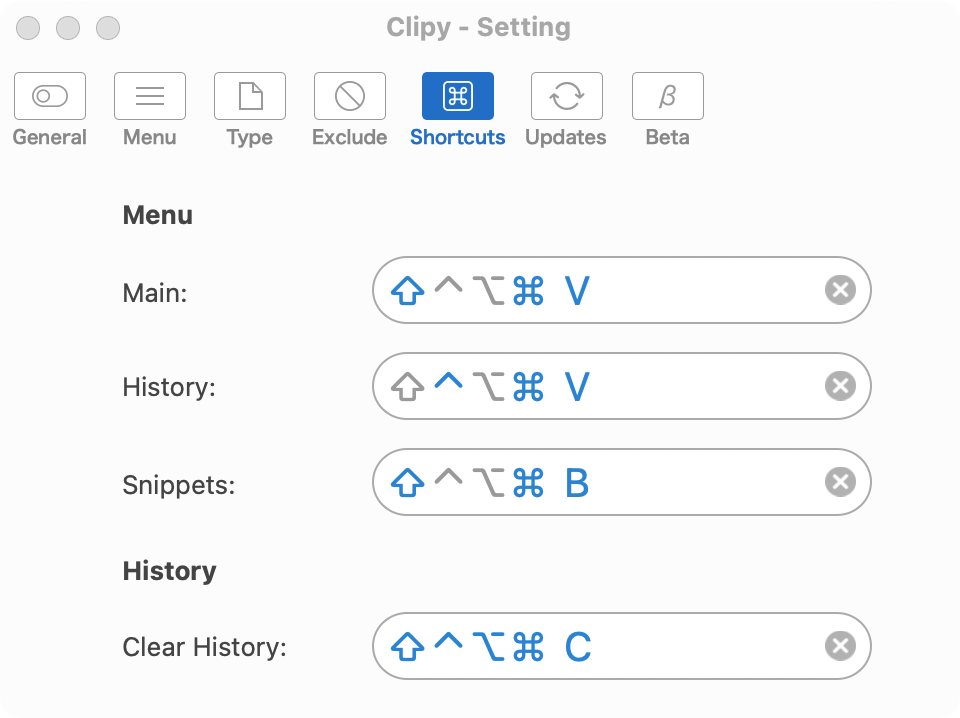Open the Exclude apps icon
Viewport: 960px width, 718px height.
point(350,96)
